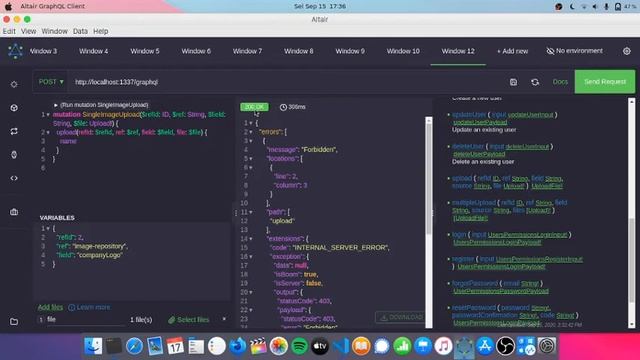Switch to Window 4 tab
This screenshot has height=360, width=640.
pyautogui.click(x=93, y=51)
